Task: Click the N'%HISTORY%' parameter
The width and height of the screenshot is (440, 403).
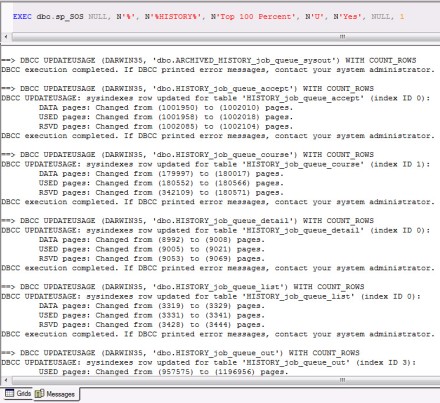Action: click(173, 16)
